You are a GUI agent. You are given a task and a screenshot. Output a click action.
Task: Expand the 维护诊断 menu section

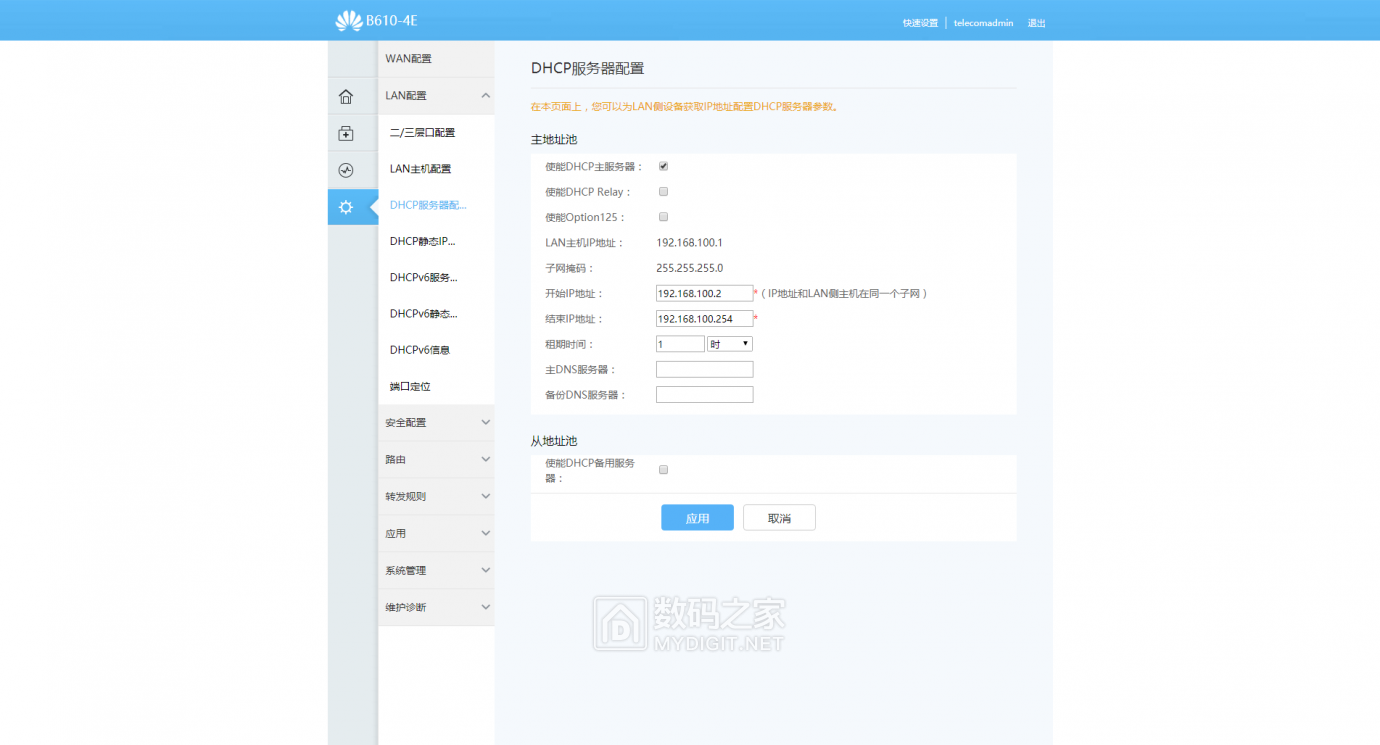pyautogui.click(x=436, y=608)
